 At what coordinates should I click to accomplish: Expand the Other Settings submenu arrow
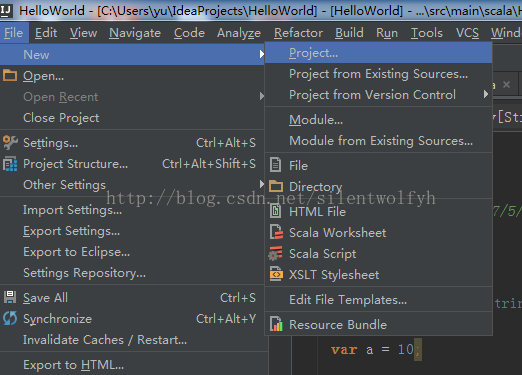click(x=261, y=184)
